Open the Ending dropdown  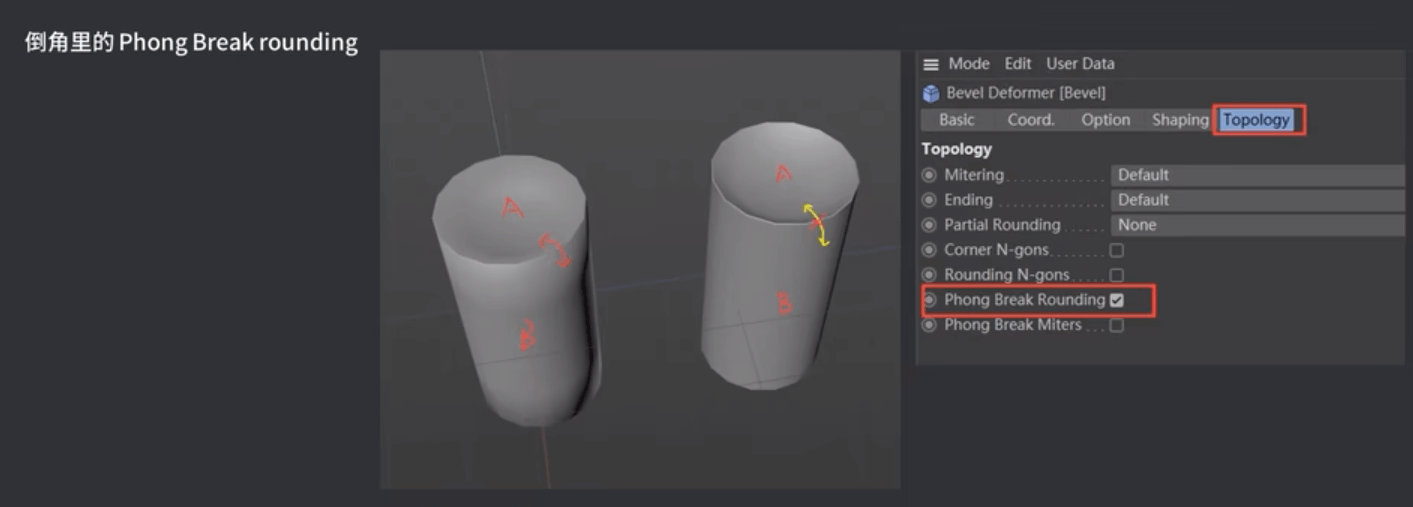(x=1256, y=200)
